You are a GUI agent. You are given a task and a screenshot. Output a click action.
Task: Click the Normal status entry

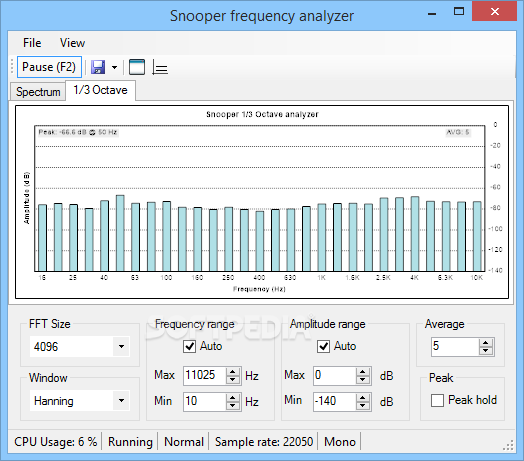184,442
